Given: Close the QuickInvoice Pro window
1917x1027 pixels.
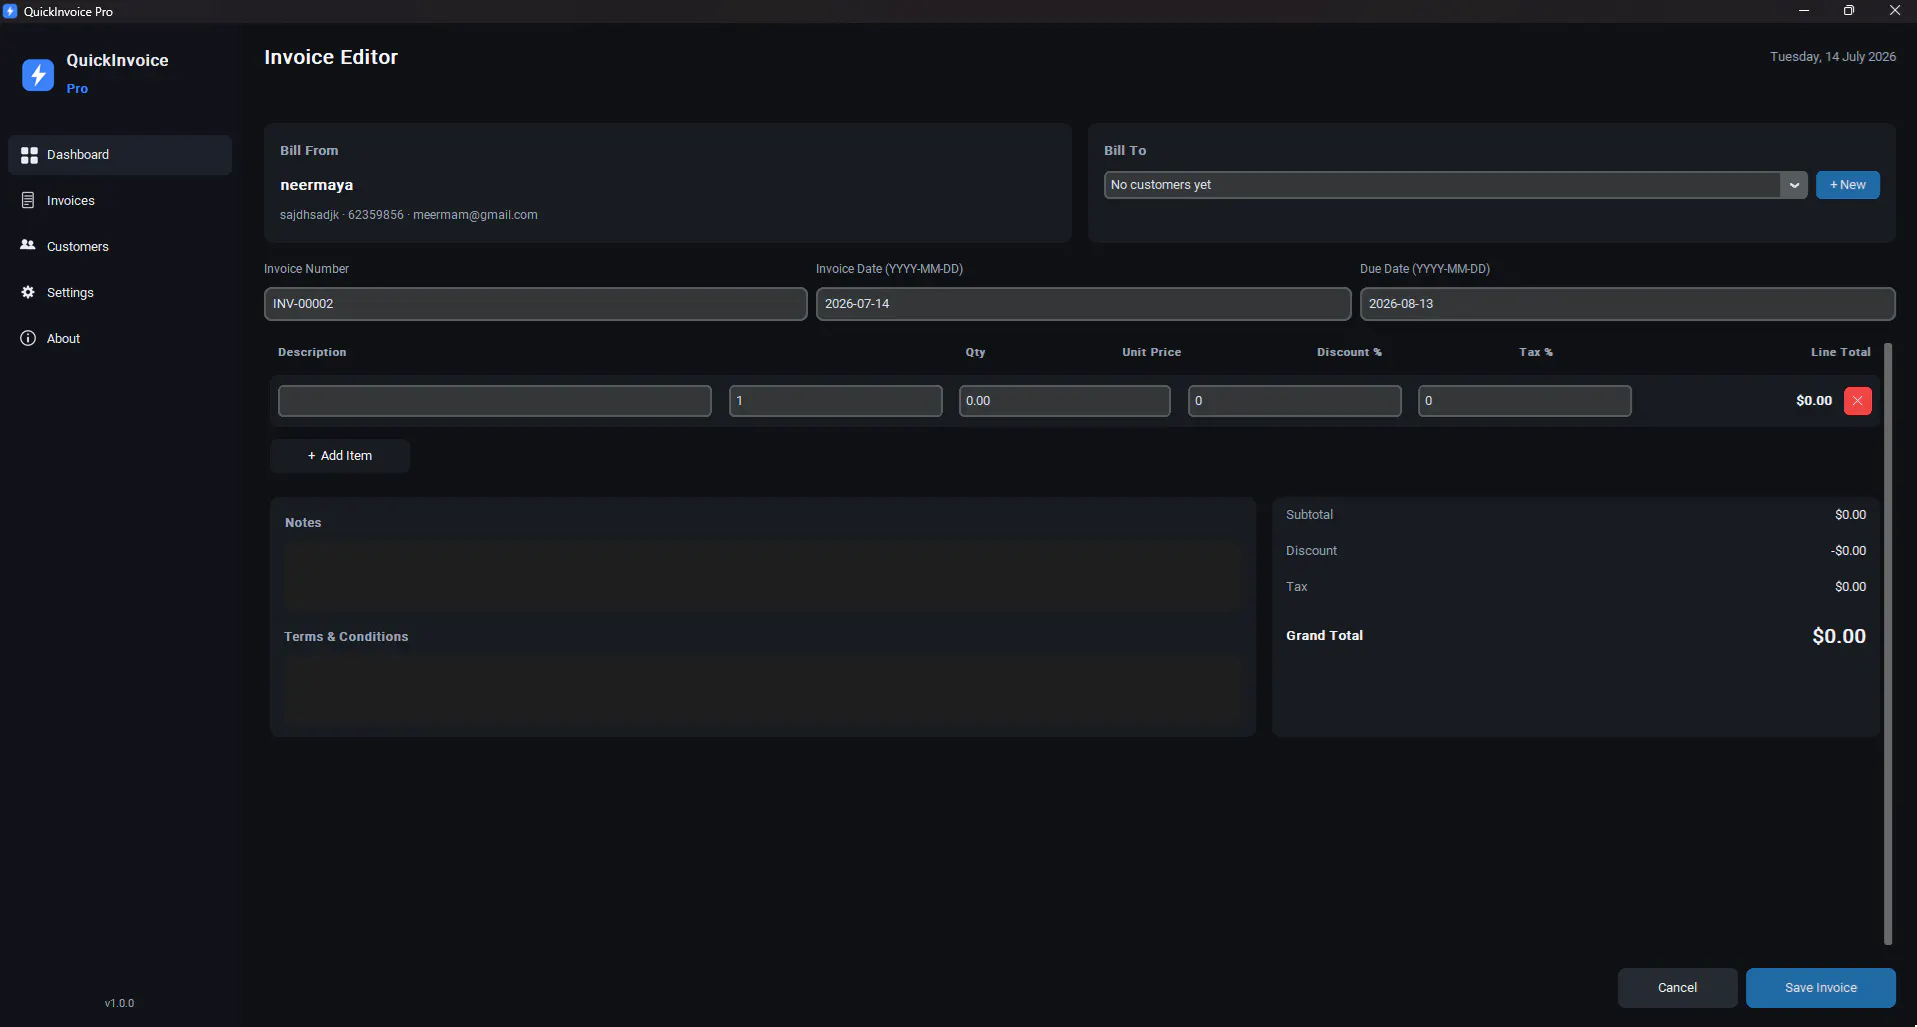Looking at the screenshot, I should tap(1894, 11).
